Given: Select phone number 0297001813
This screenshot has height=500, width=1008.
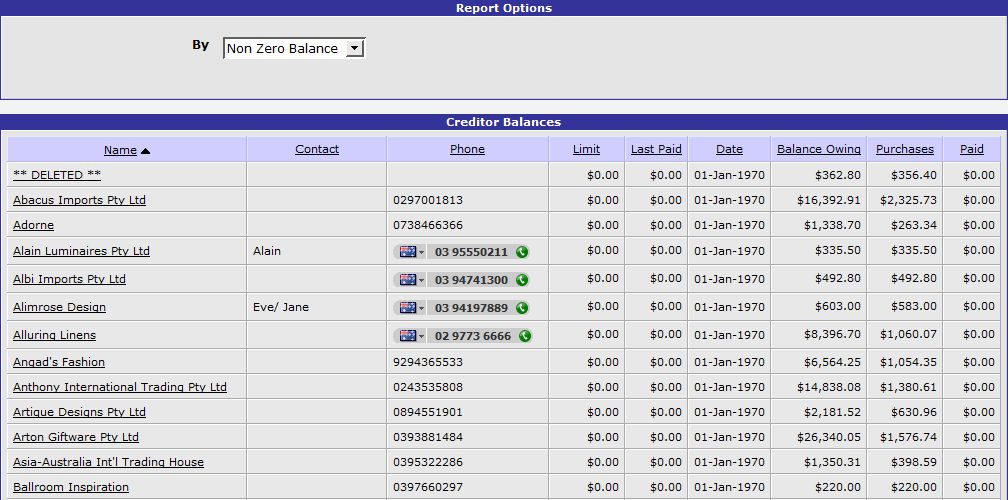Looking at the screenshot, I should click(428, 200).
